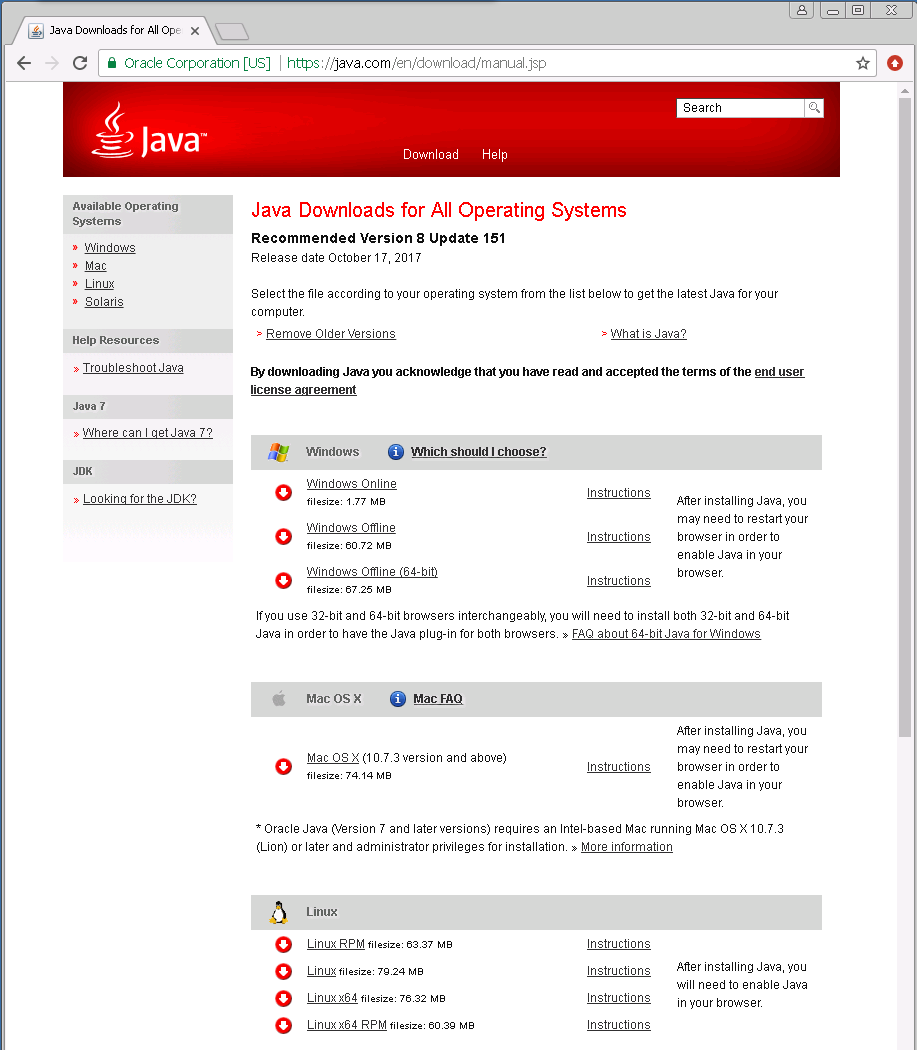
Task: Click the red extension icon in toolbar
Action: (x=895, y=63)
